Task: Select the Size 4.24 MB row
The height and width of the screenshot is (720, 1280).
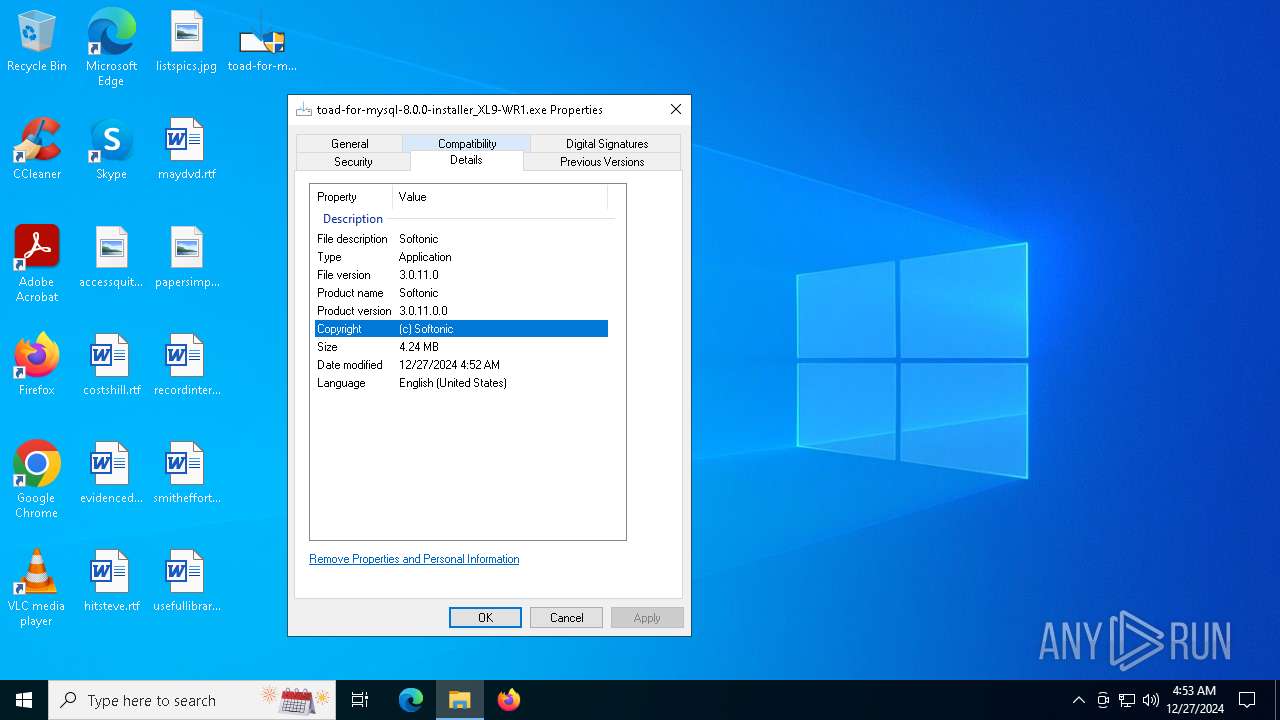Action: (x=461, y=347)
